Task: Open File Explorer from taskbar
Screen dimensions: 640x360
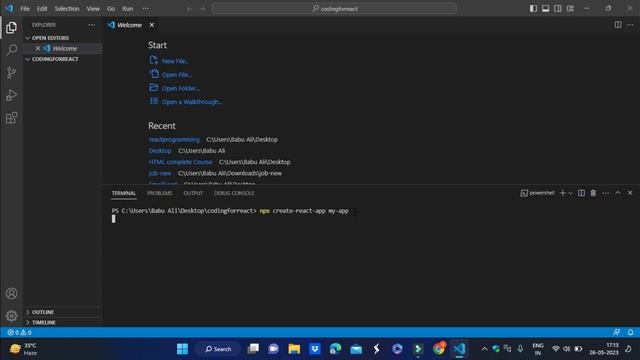Action: click(294, 349)
